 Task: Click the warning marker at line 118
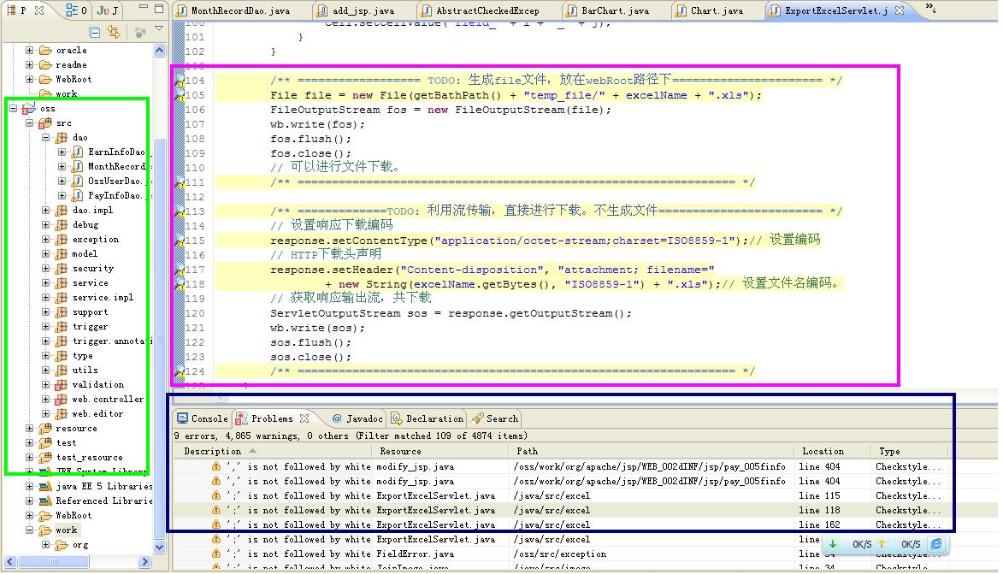click(x=179, y=284)
